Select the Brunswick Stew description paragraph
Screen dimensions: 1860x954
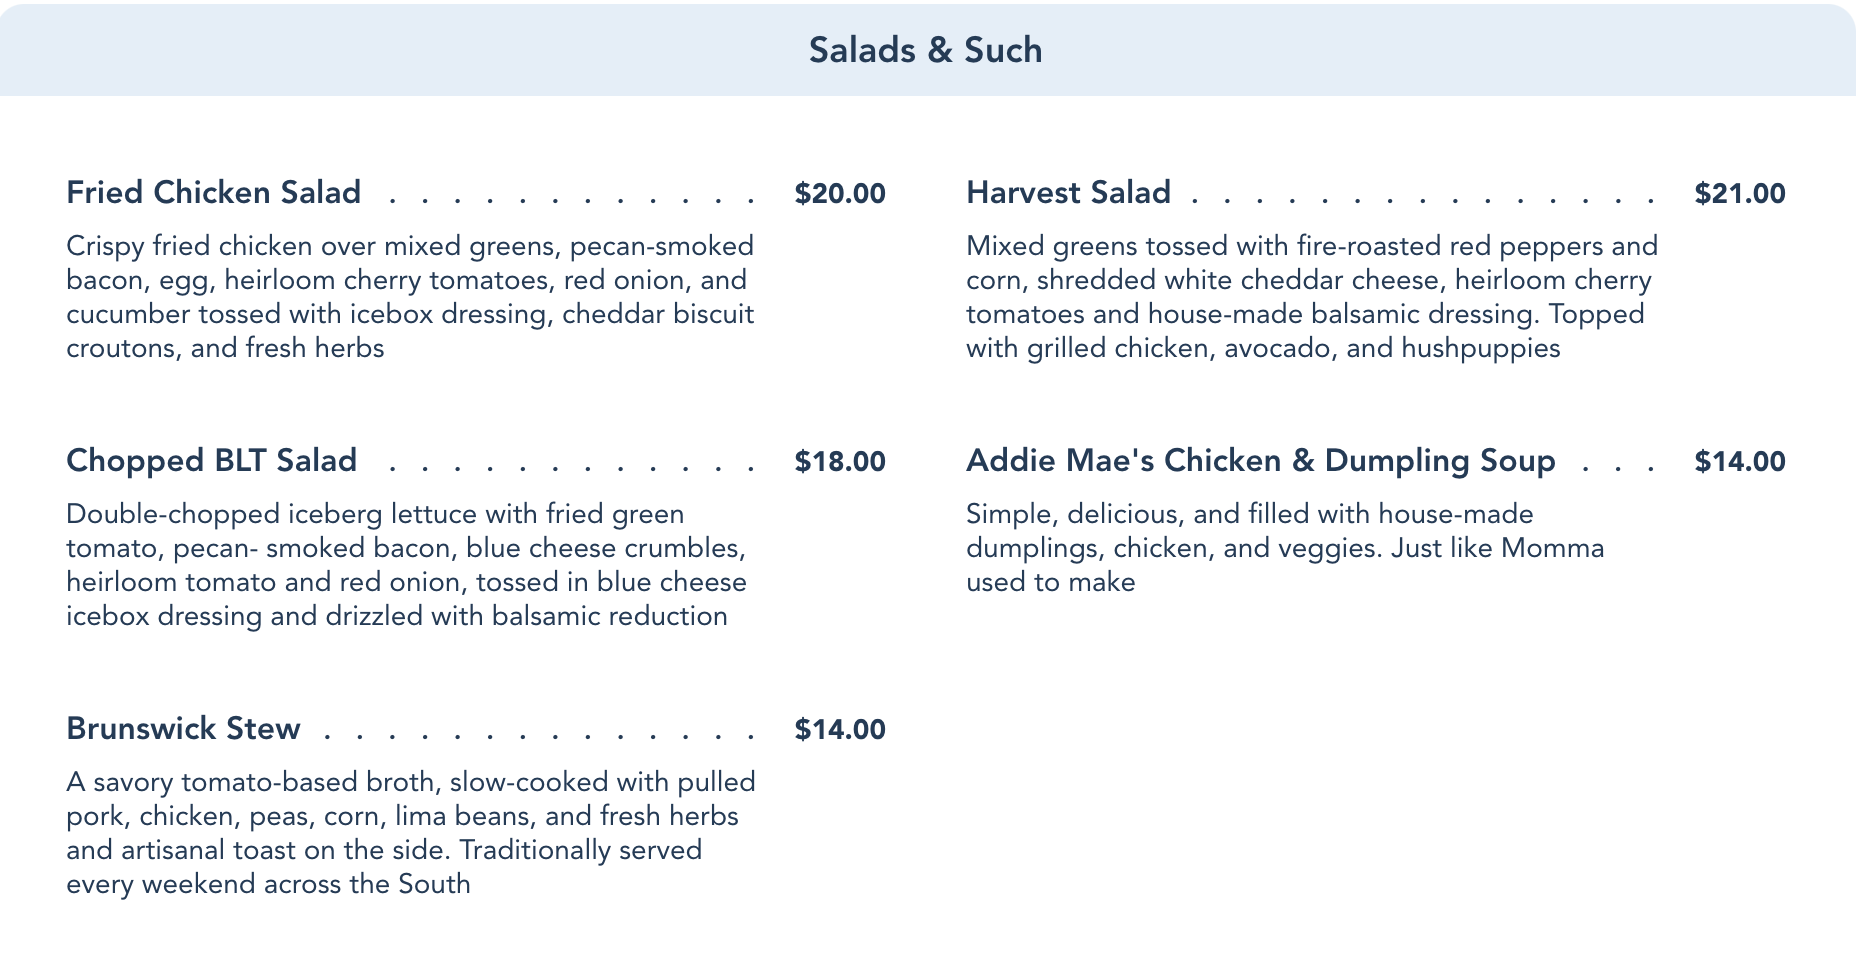410,833
